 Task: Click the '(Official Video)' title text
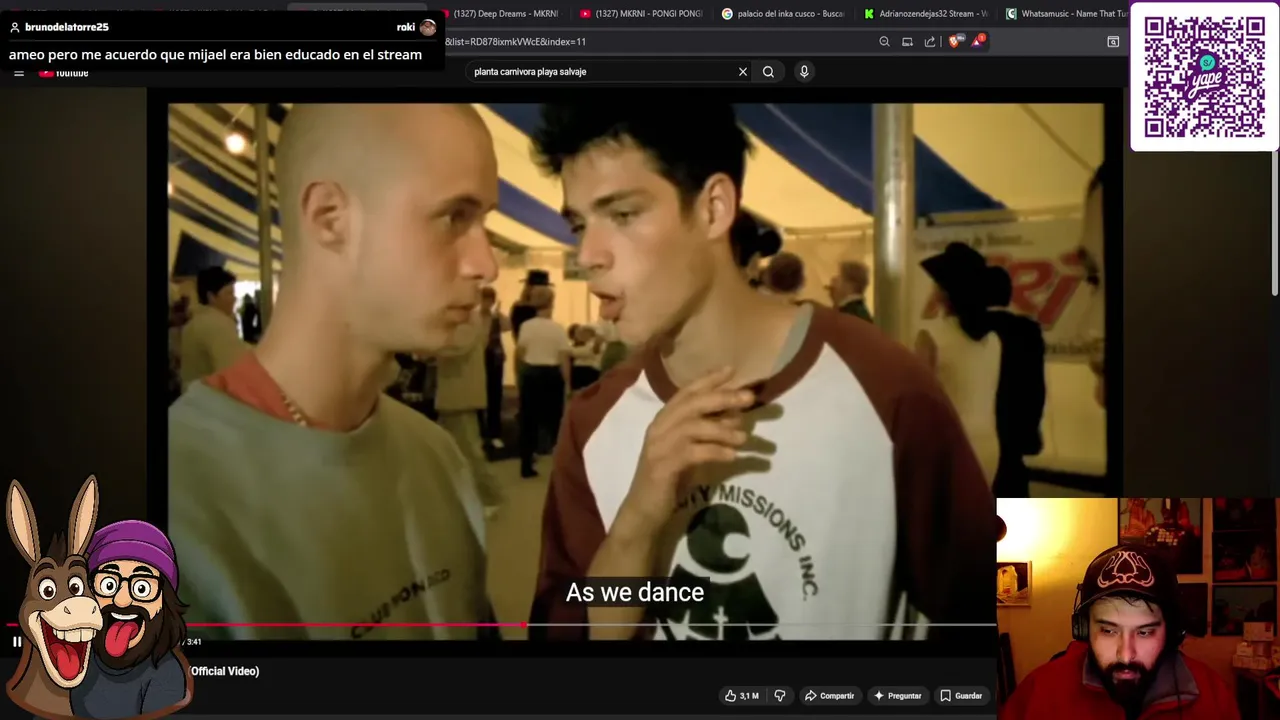pyautogui.click(x=225, y=671)
